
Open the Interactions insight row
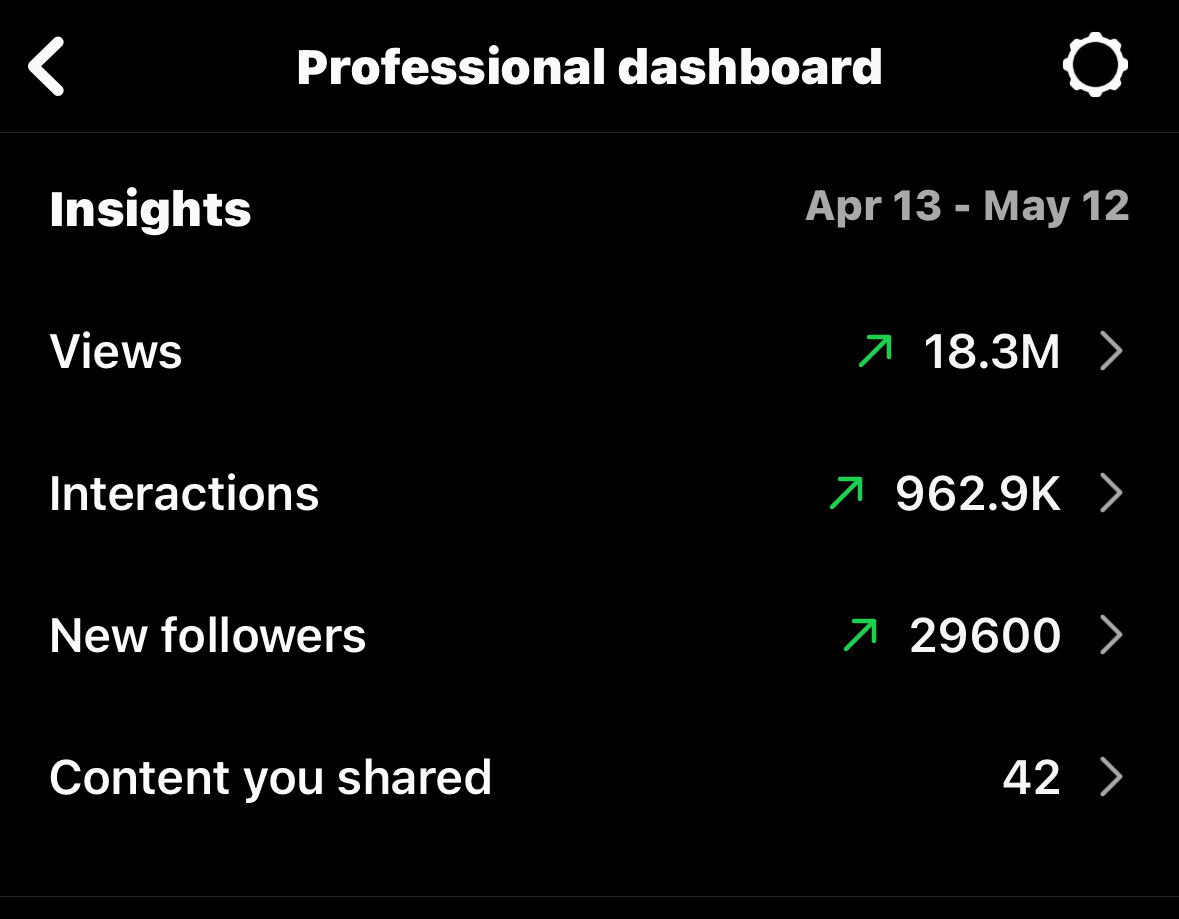(x=590, y=493)
